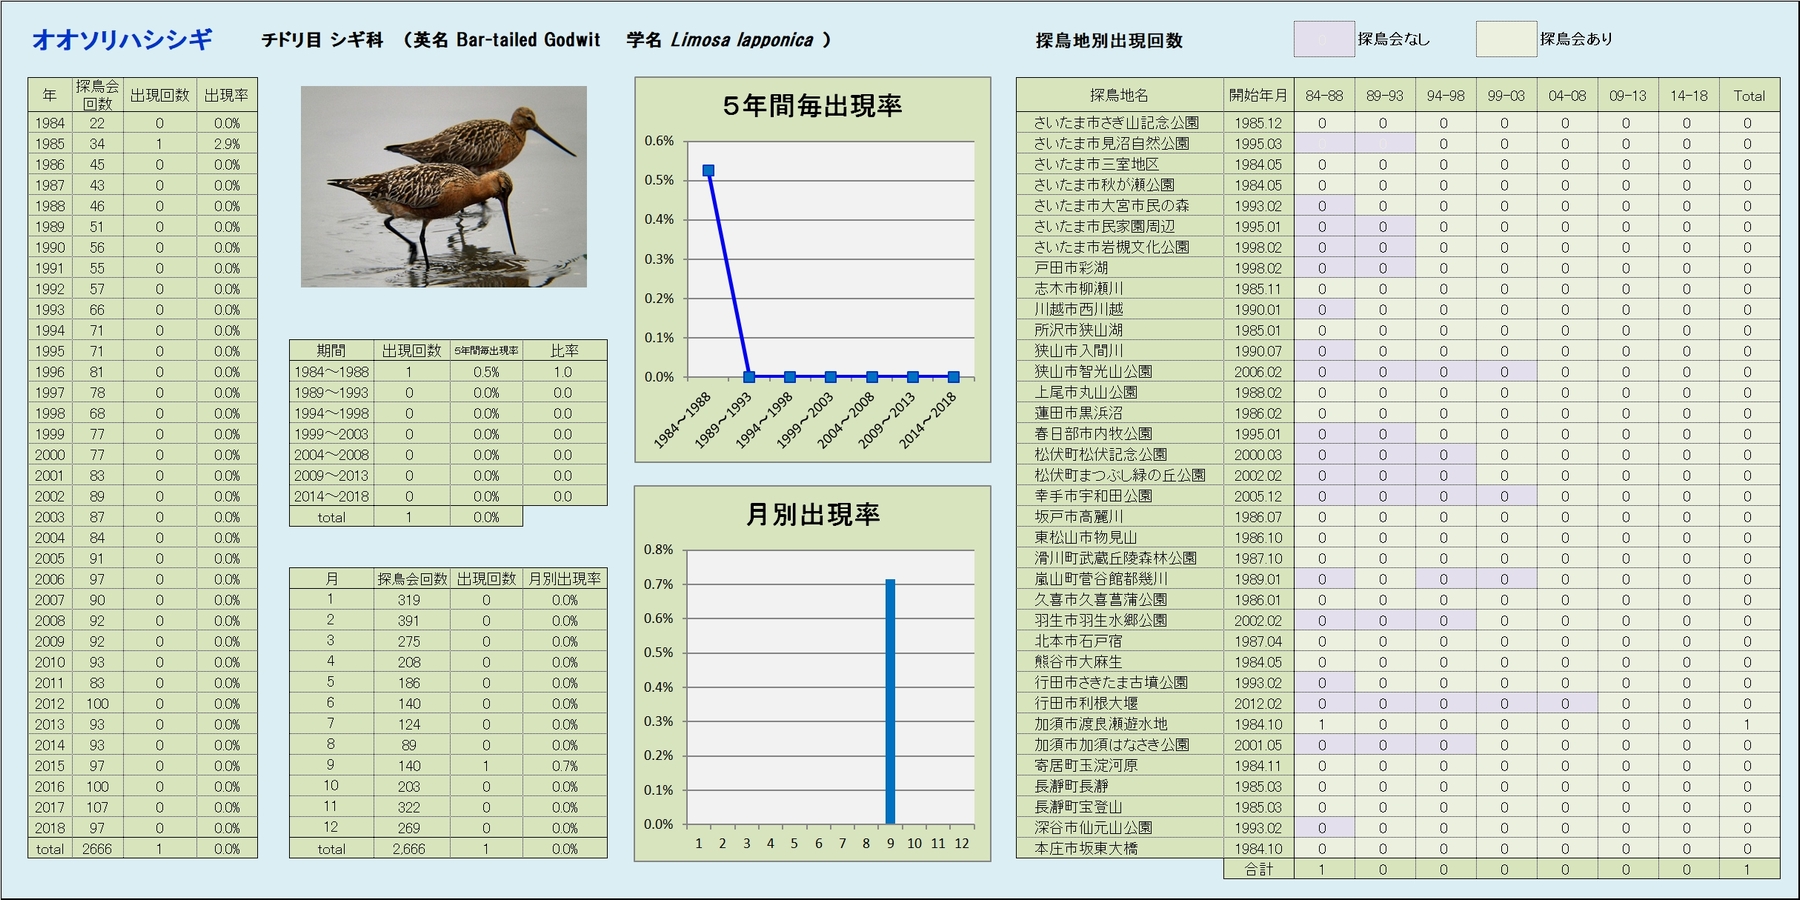Click the start date 2006.02
This screenshot has height=900, width=1800.
1258,372
